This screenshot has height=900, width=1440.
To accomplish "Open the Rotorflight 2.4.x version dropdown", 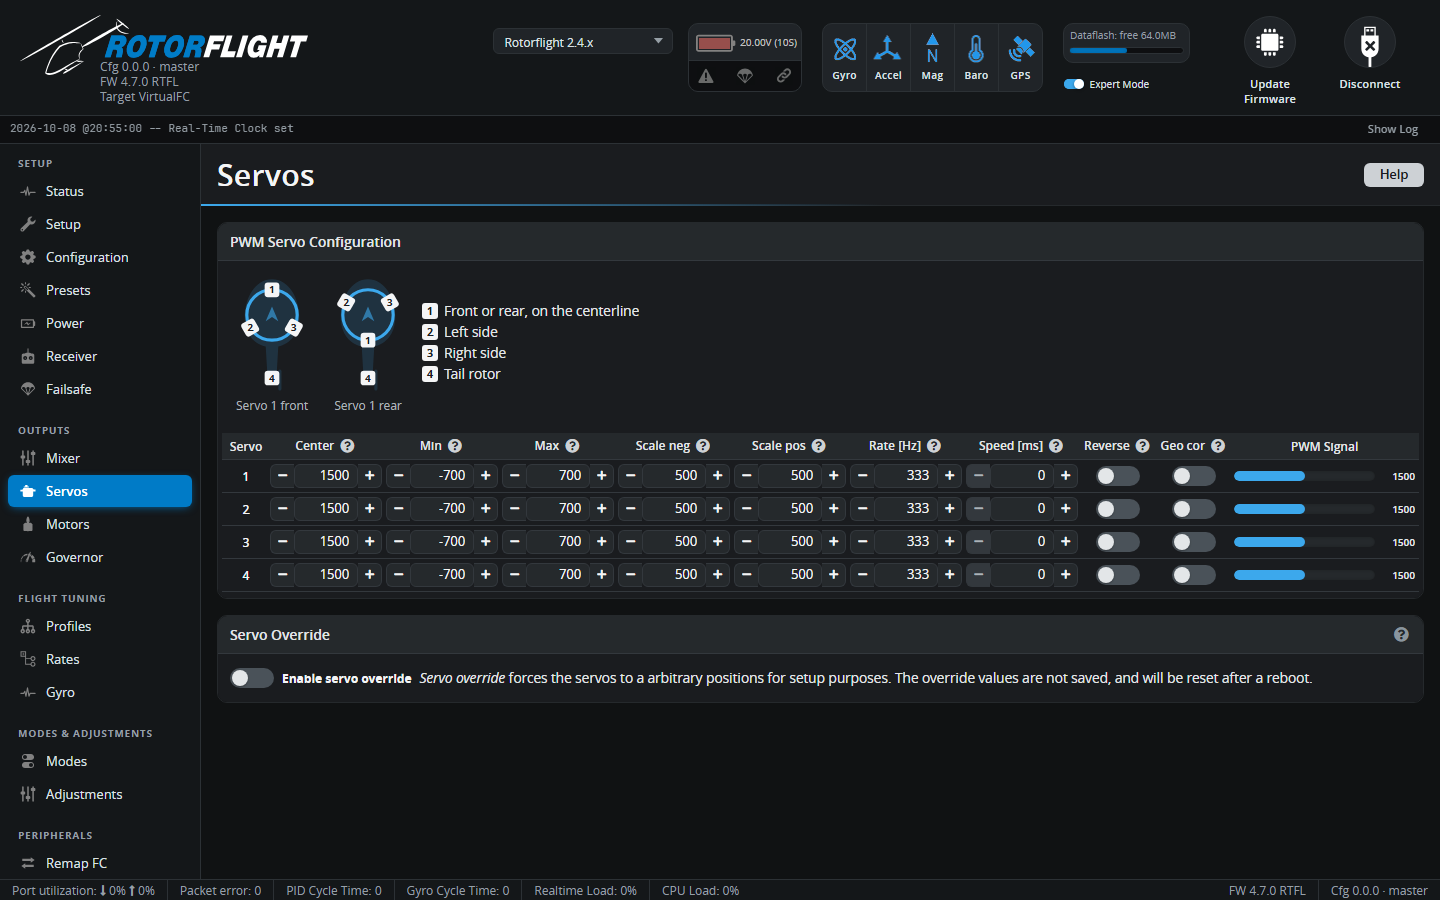I will [x=582, y=42].
